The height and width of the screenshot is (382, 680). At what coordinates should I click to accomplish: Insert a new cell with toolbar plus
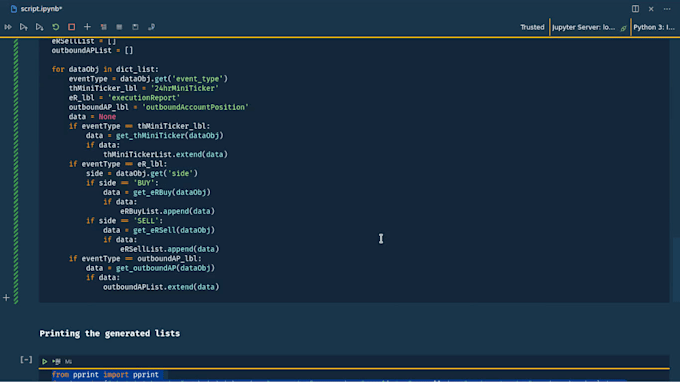(x=87, y=27)
